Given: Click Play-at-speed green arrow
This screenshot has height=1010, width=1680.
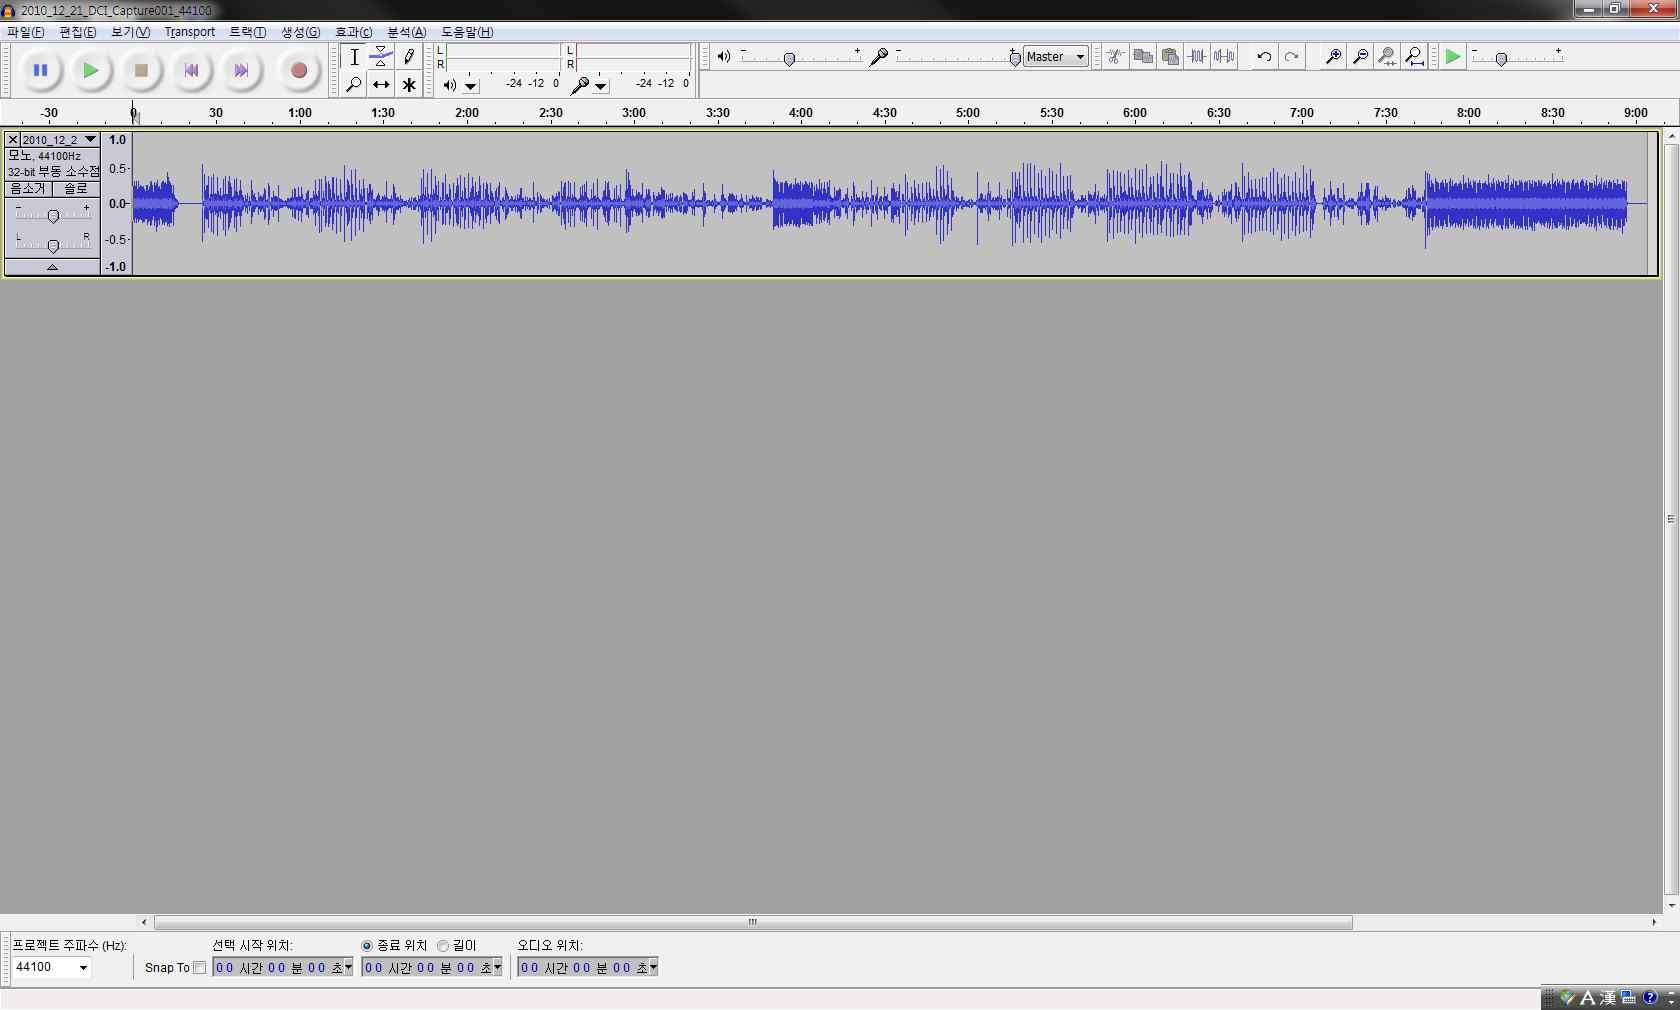Looking at the screenshot, I should [x=1453, y=57].
